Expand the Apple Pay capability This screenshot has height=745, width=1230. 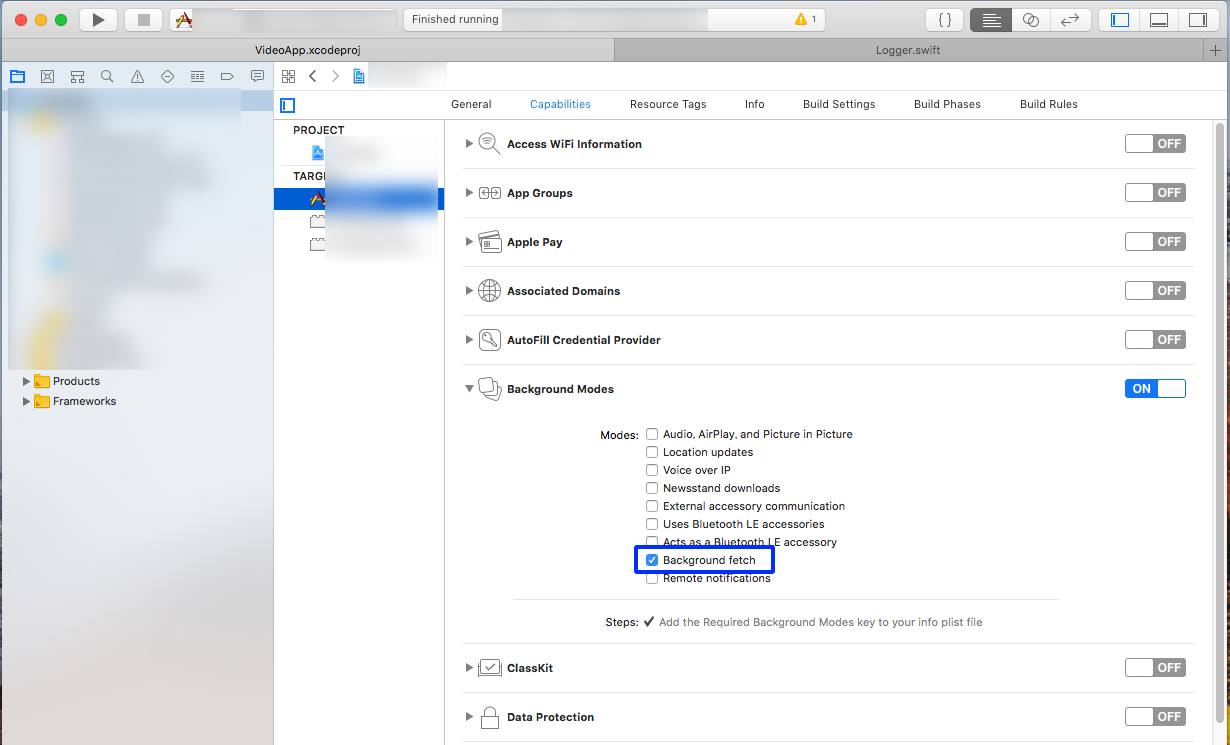coord(469,242)
